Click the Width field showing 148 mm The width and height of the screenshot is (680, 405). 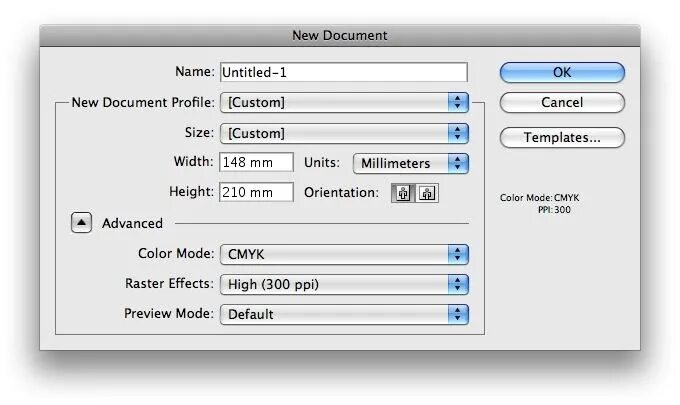coord(256,162)
